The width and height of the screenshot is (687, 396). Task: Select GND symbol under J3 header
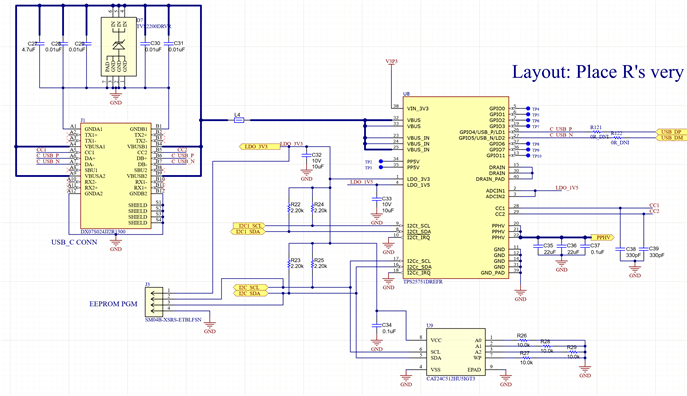[210, 326]
